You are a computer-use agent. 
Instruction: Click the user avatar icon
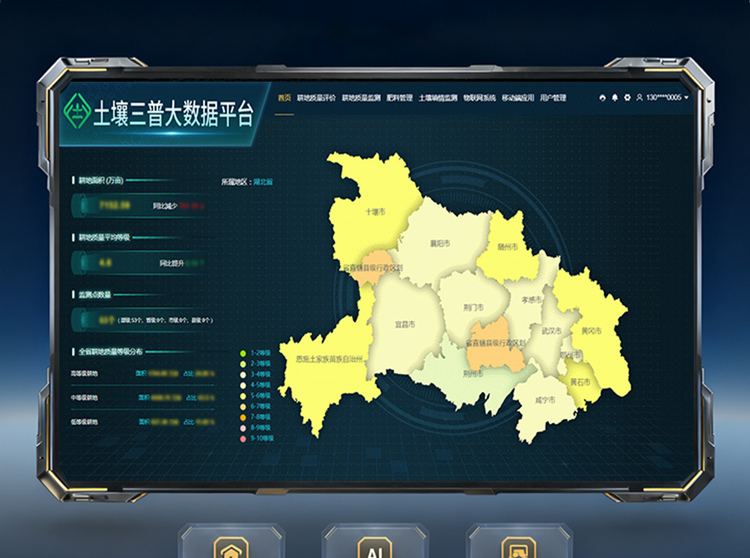coord(639,98)
